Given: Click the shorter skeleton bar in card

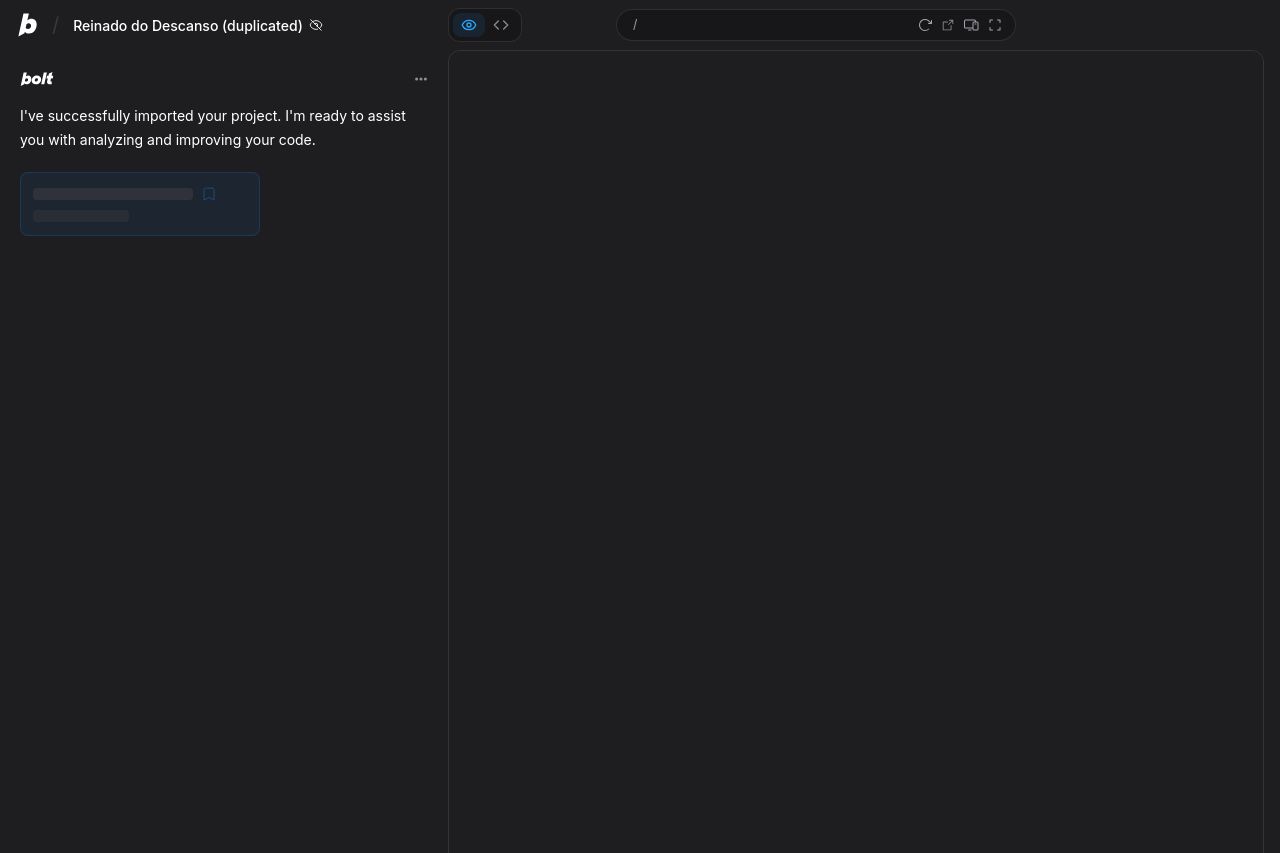Looking at the screenshot, I should pos(81,216).
